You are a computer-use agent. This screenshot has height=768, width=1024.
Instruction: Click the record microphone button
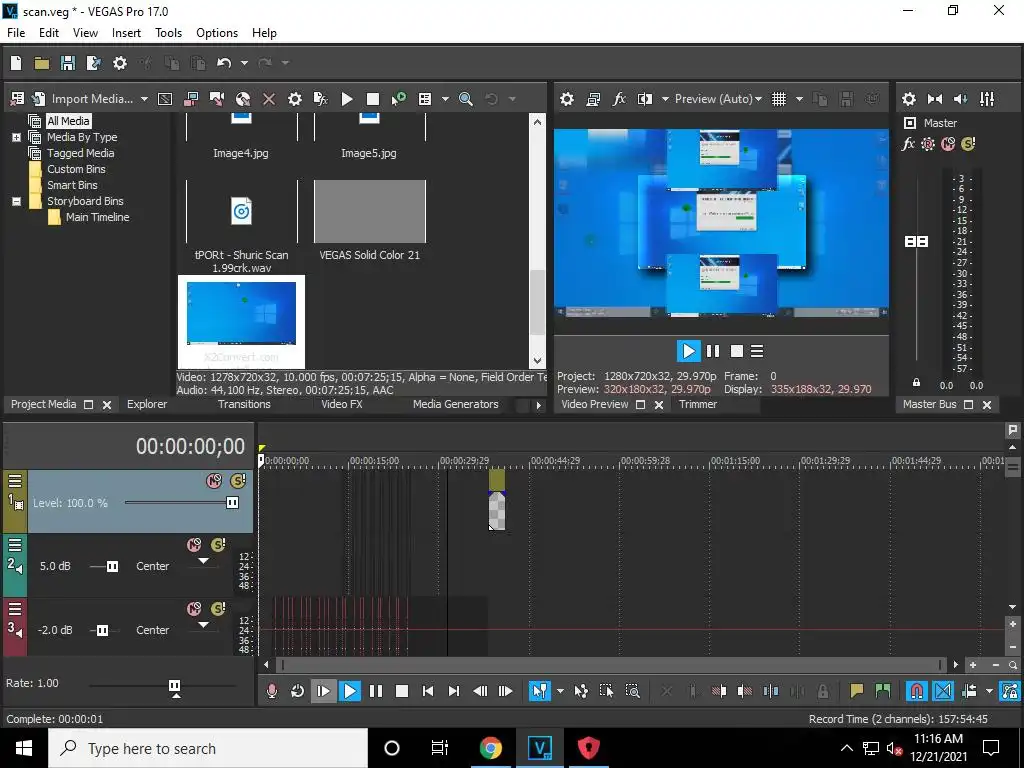(x=272, y=691)
